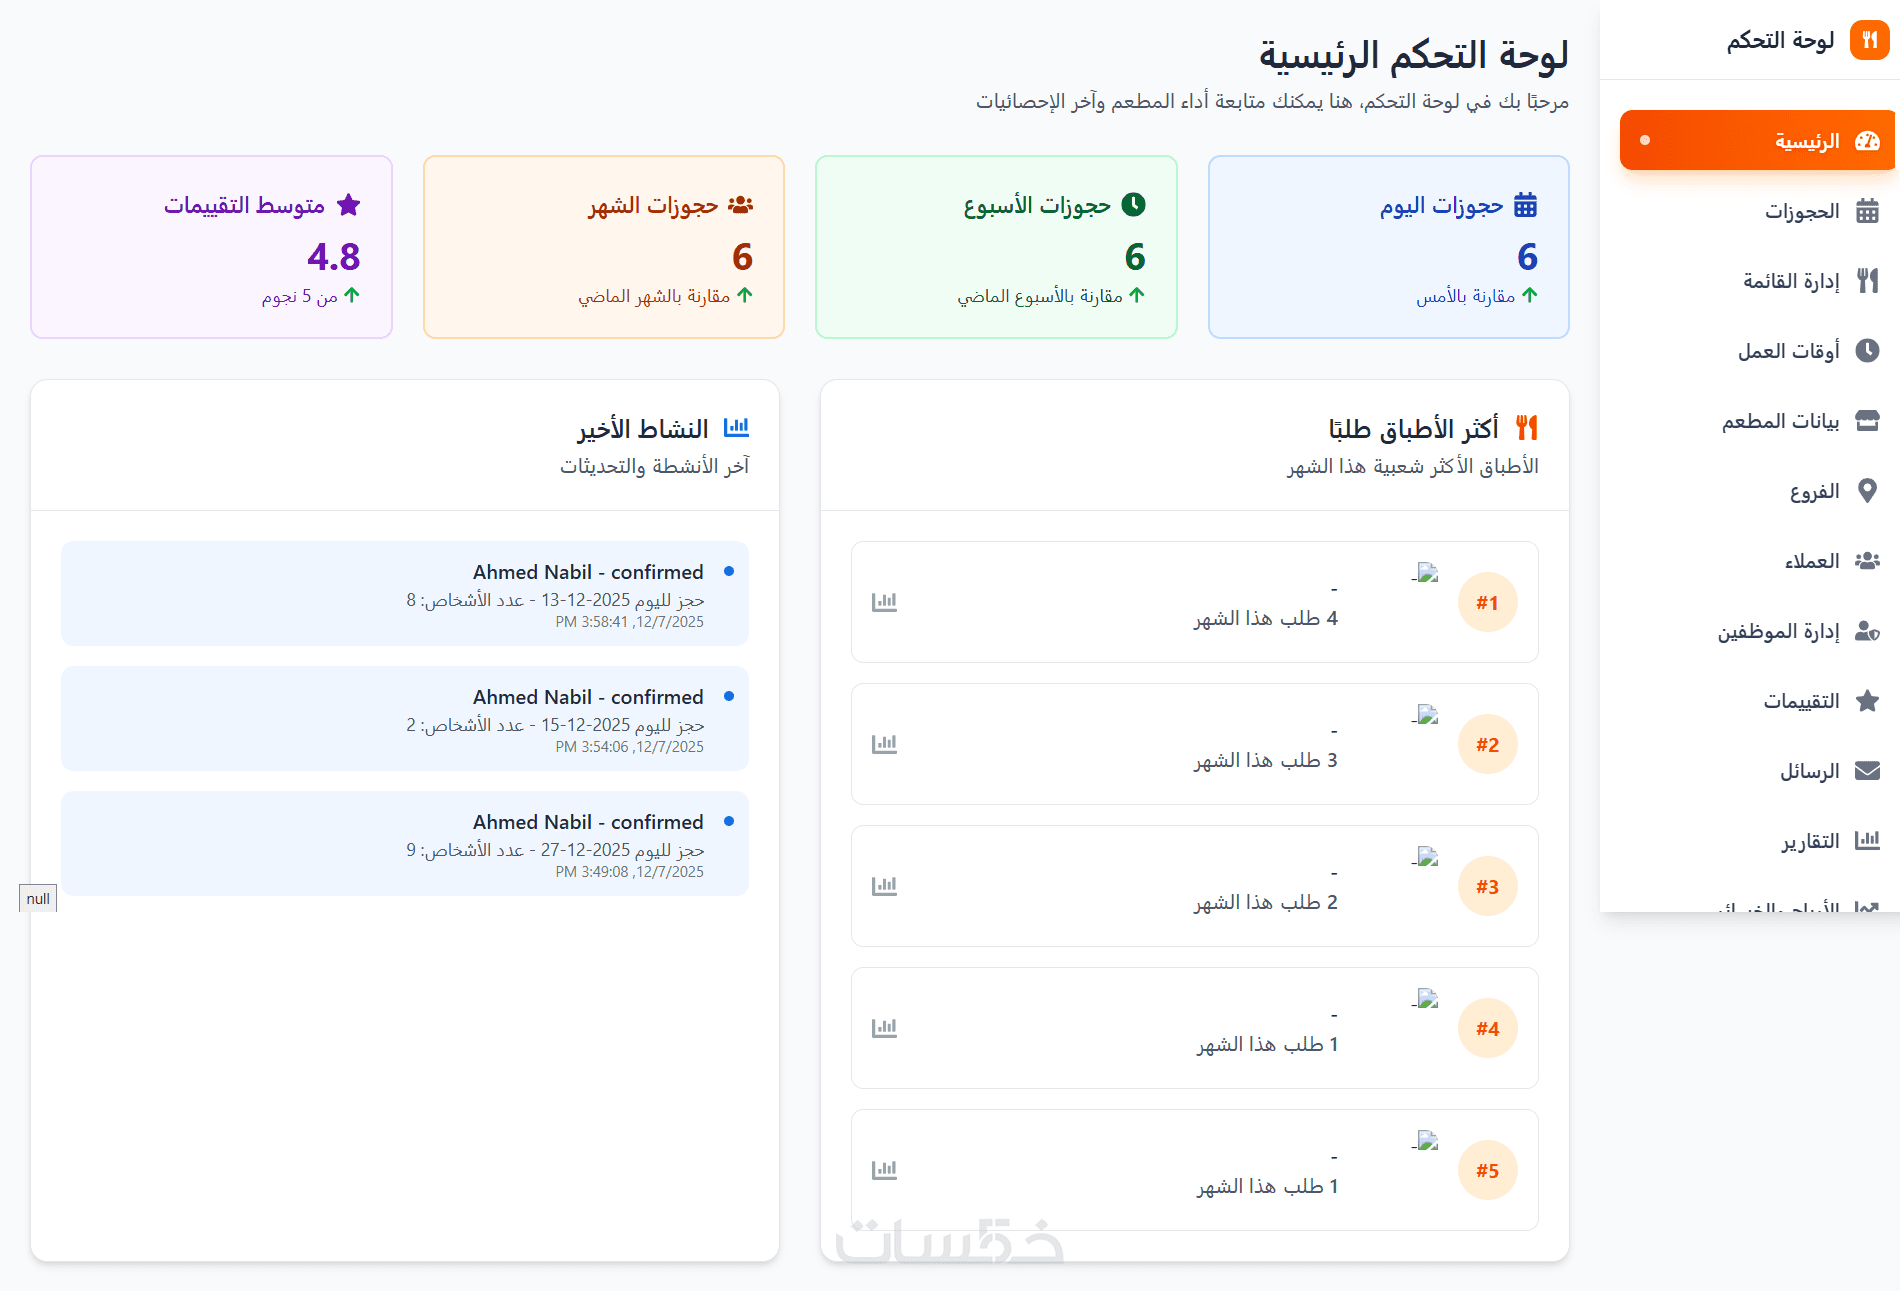
Task: Go to إدارة الموظفين in the sidebar
Action: coord(1778,631)
